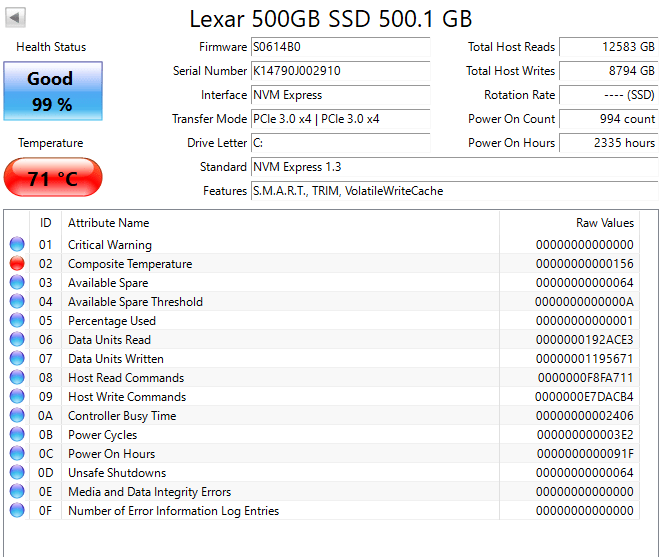Click the status dot for Data Units Read

17,339
